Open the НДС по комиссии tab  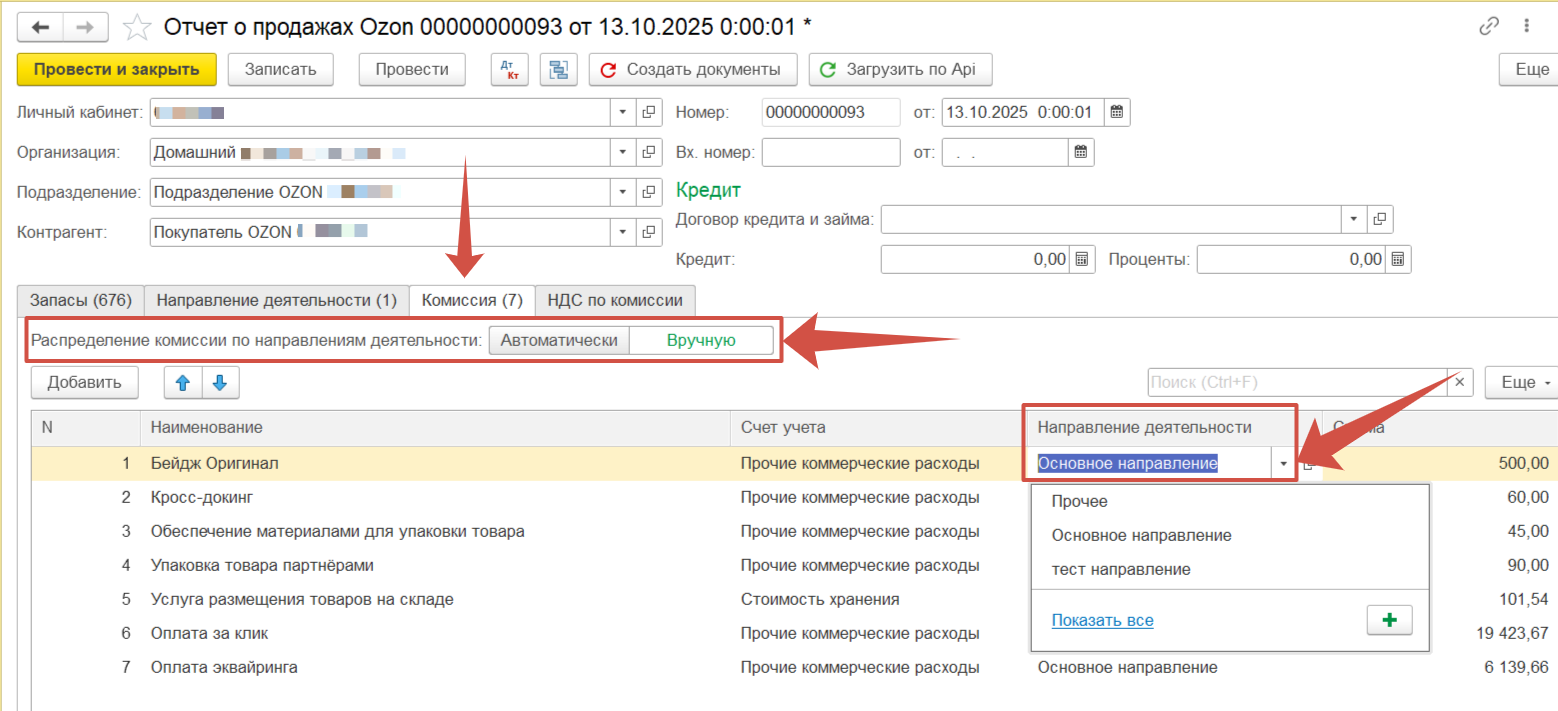click(615, 300)
